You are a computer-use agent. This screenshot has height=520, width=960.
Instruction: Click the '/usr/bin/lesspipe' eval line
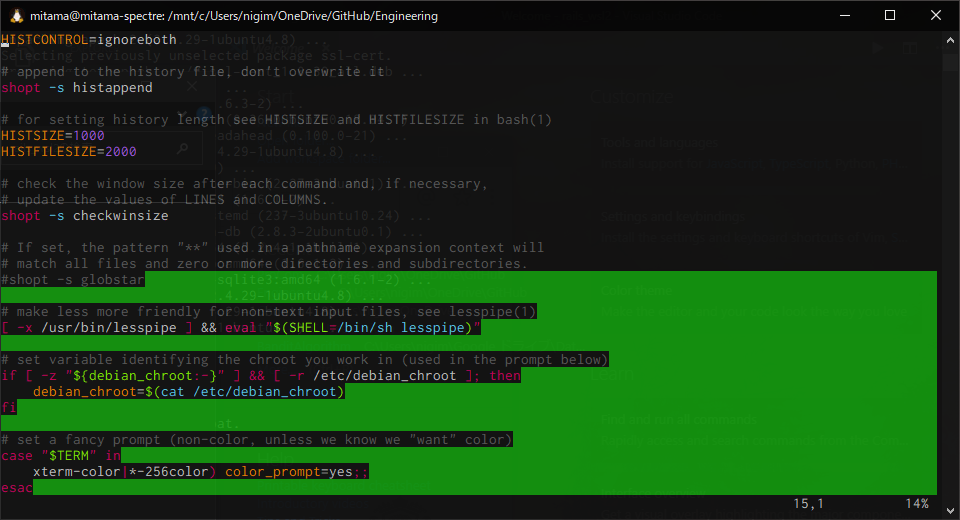(x=241, y=328)
